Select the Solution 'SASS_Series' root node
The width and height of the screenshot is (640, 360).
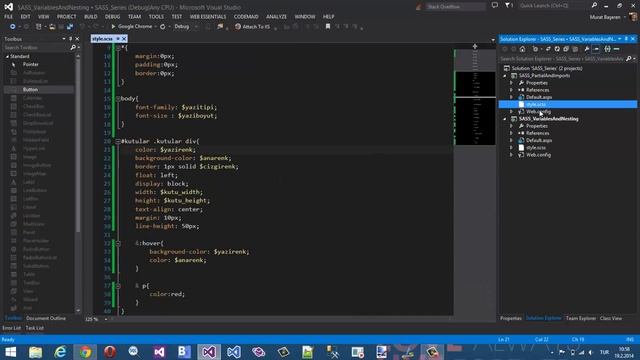click(x=547, y=69)
